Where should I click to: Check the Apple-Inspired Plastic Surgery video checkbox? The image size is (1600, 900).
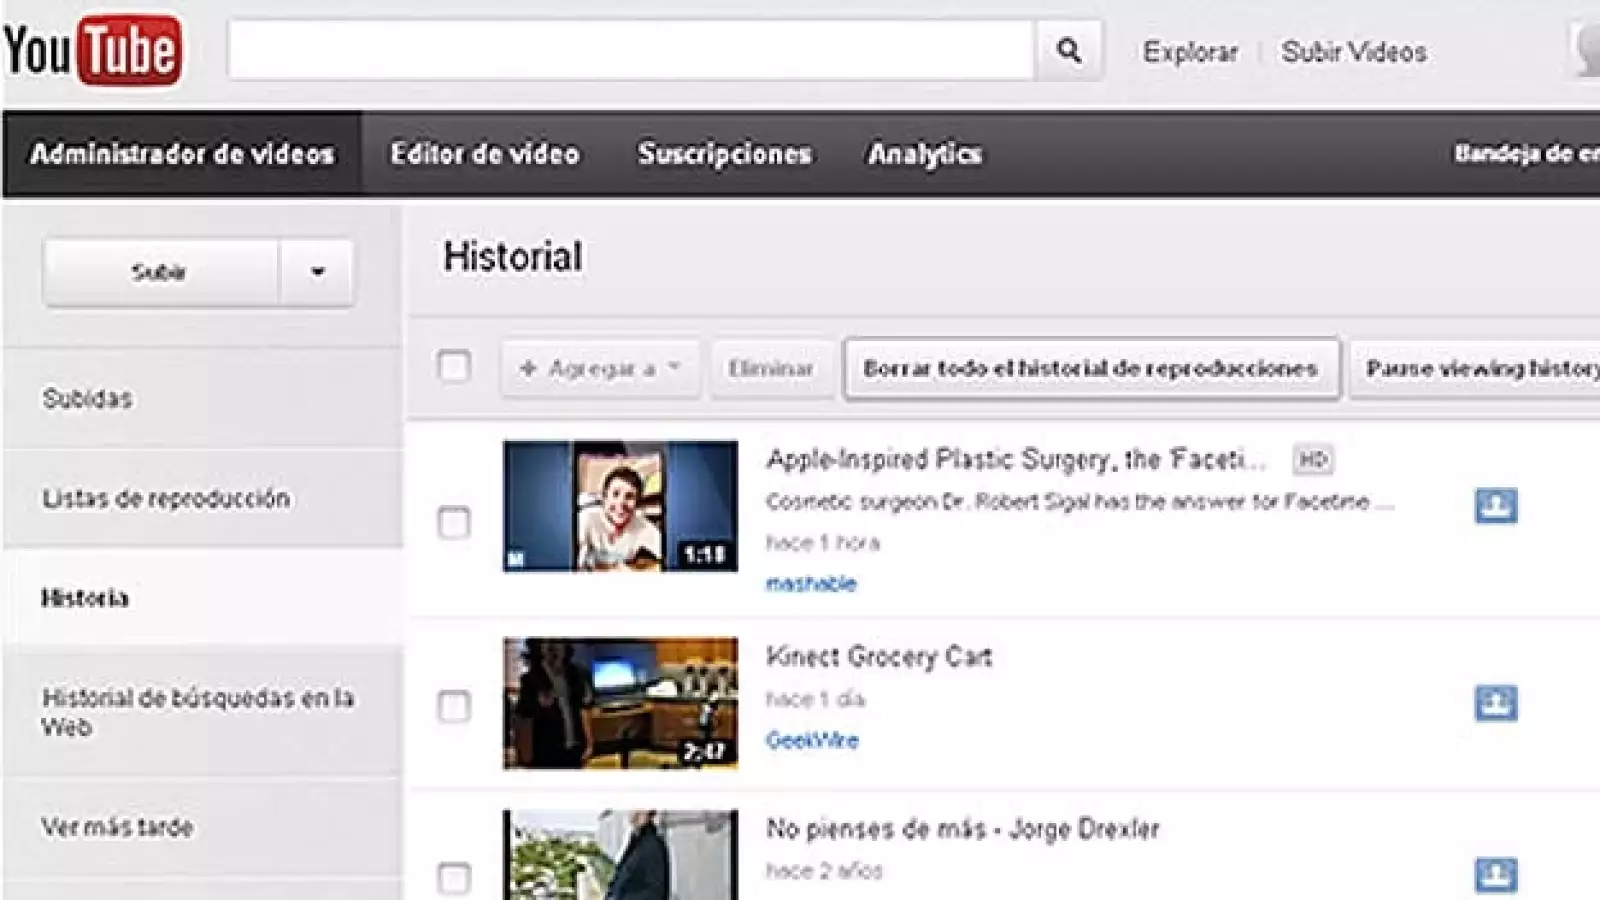click(x=455, y=520)
